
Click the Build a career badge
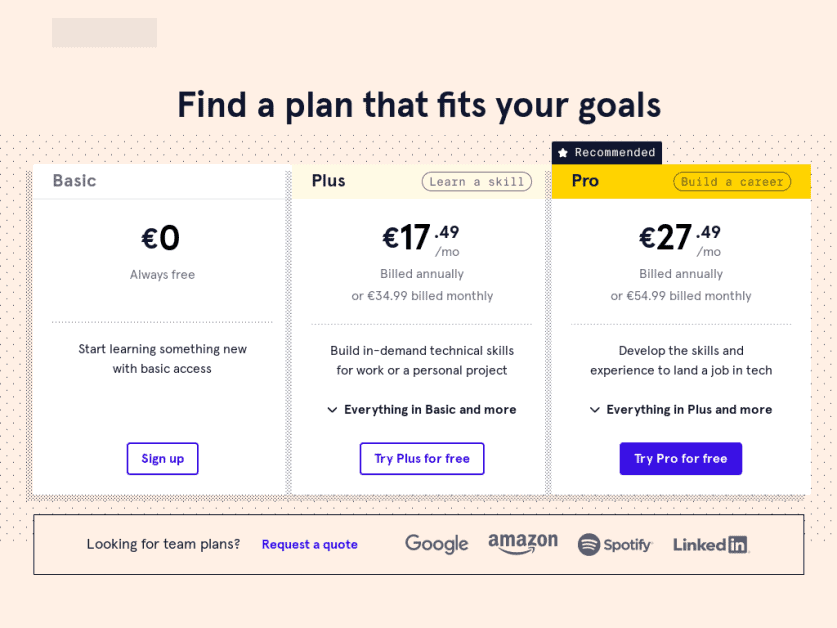pyautogui.click(x=735, y=181)
